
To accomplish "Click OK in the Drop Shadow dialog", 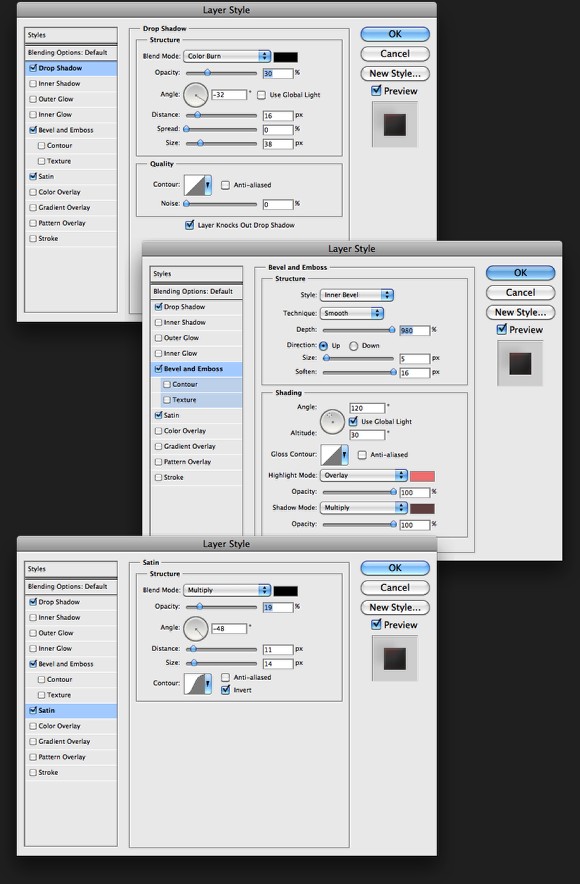I will coord(395,34).
